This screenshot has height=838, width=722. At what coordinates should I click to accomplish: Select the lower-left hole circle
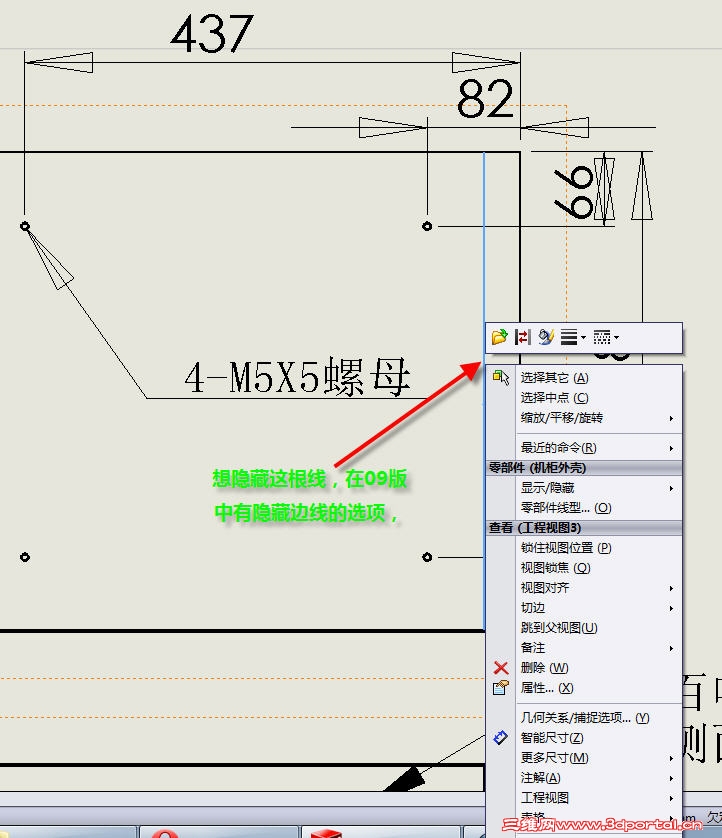pyautogui.click(x=25, y=557)
